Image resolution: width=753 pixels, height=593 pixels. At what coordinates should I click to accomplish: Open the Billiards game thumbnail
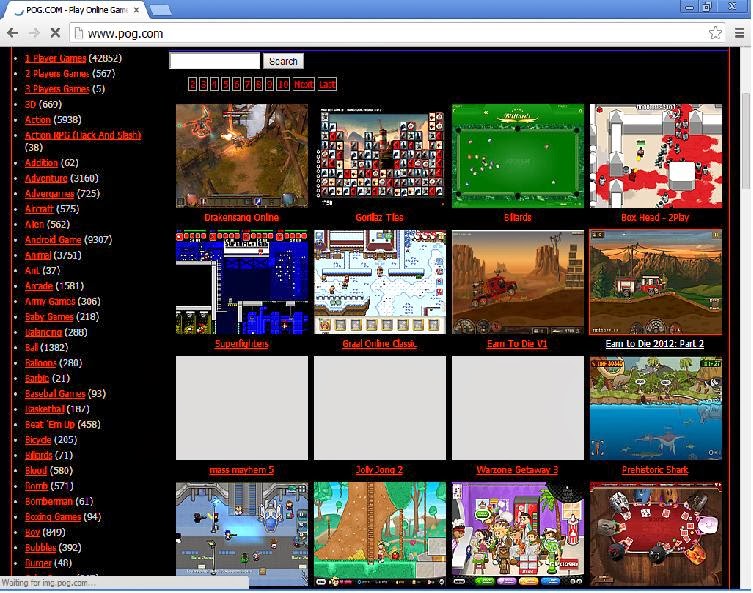518,156
